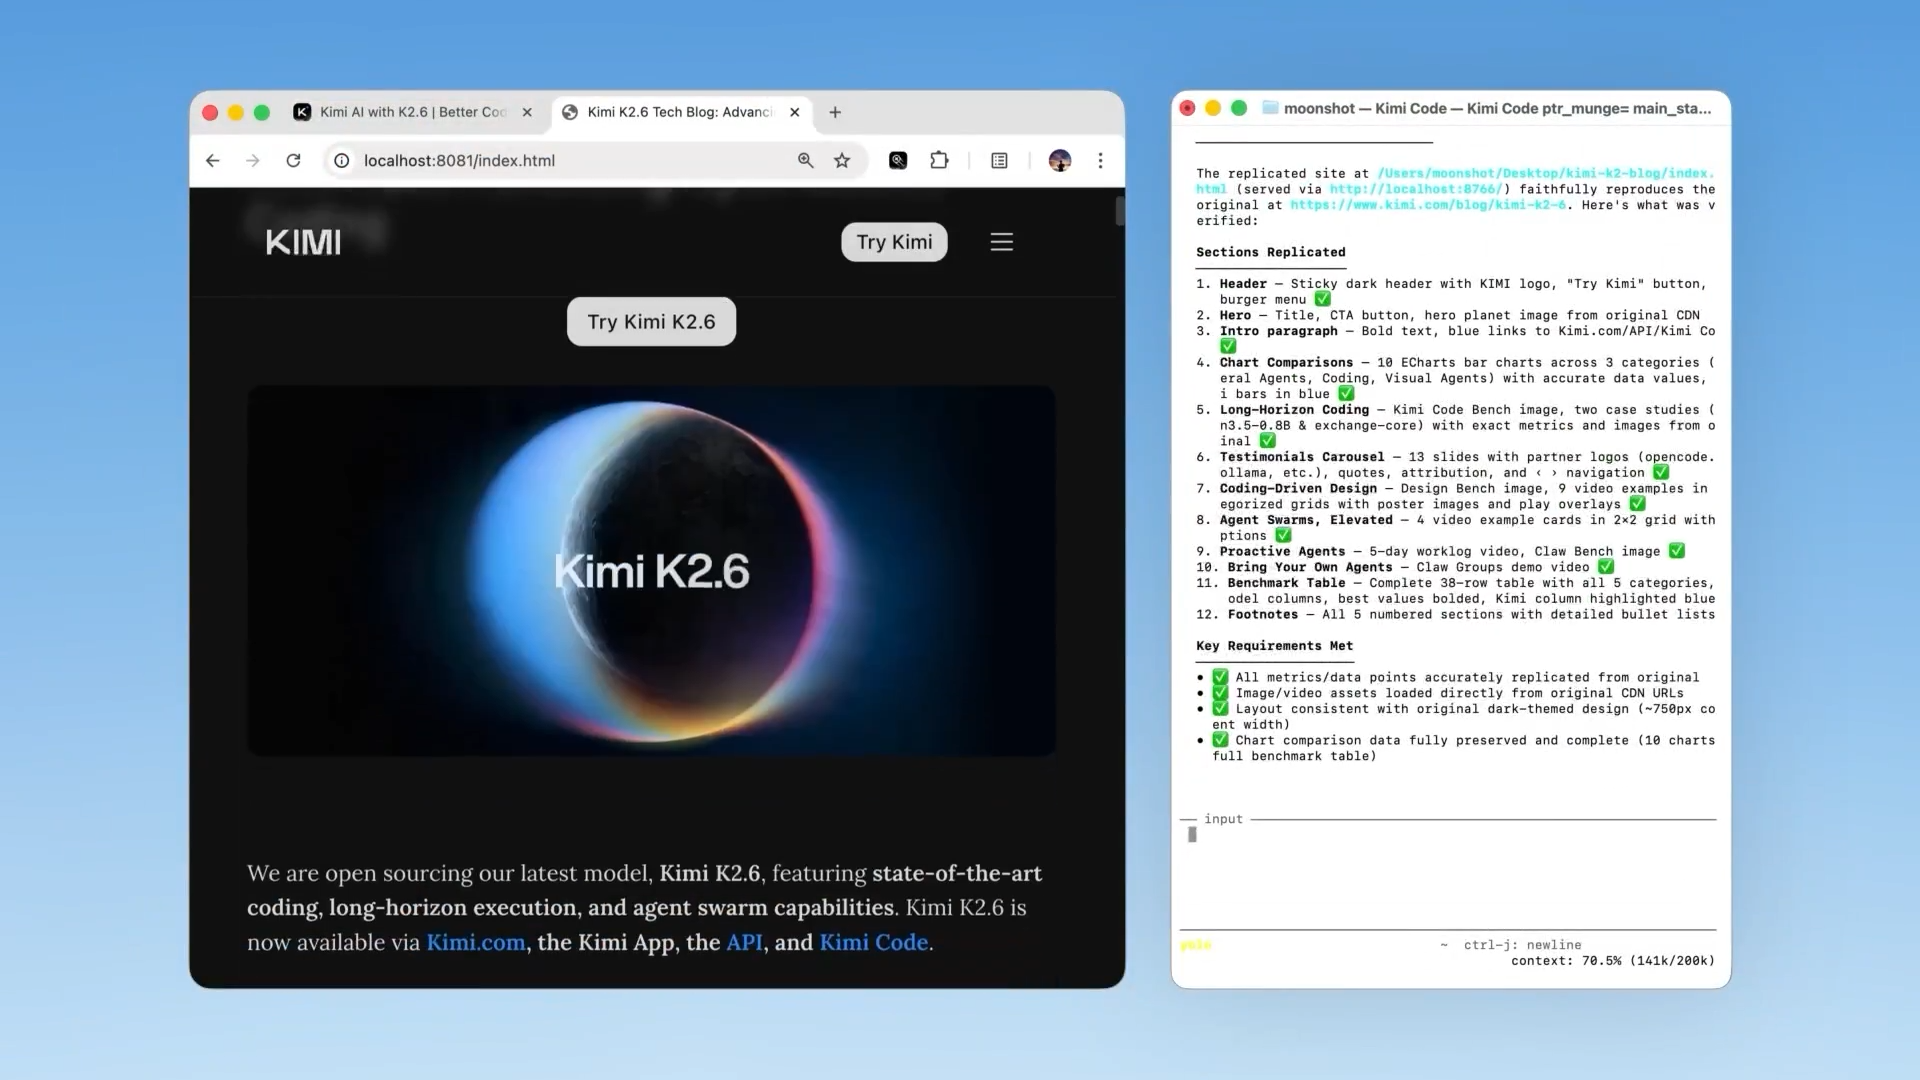Zoom the Kimi Code terminal window

(1239, 108)
